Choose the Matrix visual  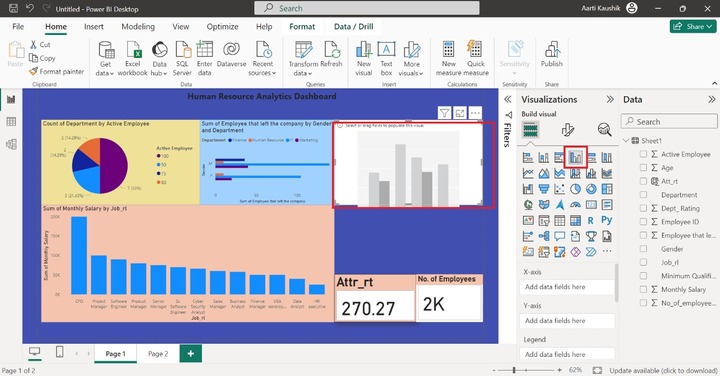[575, 221]
